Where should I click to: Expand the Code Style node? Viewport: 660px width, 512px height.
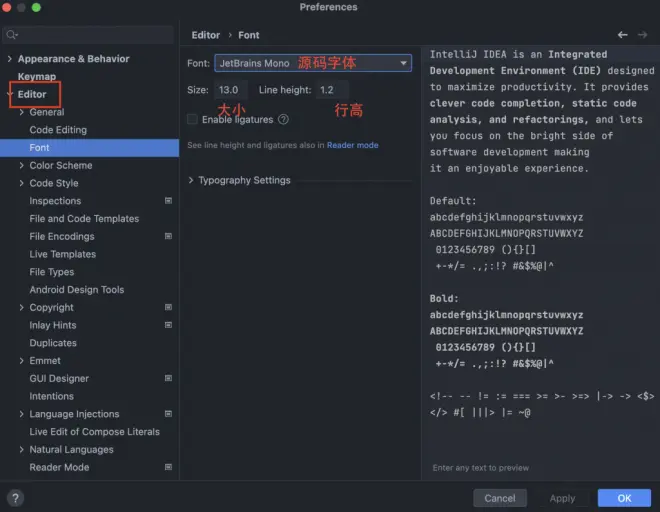pyautogui.click(x=21, y=183)
